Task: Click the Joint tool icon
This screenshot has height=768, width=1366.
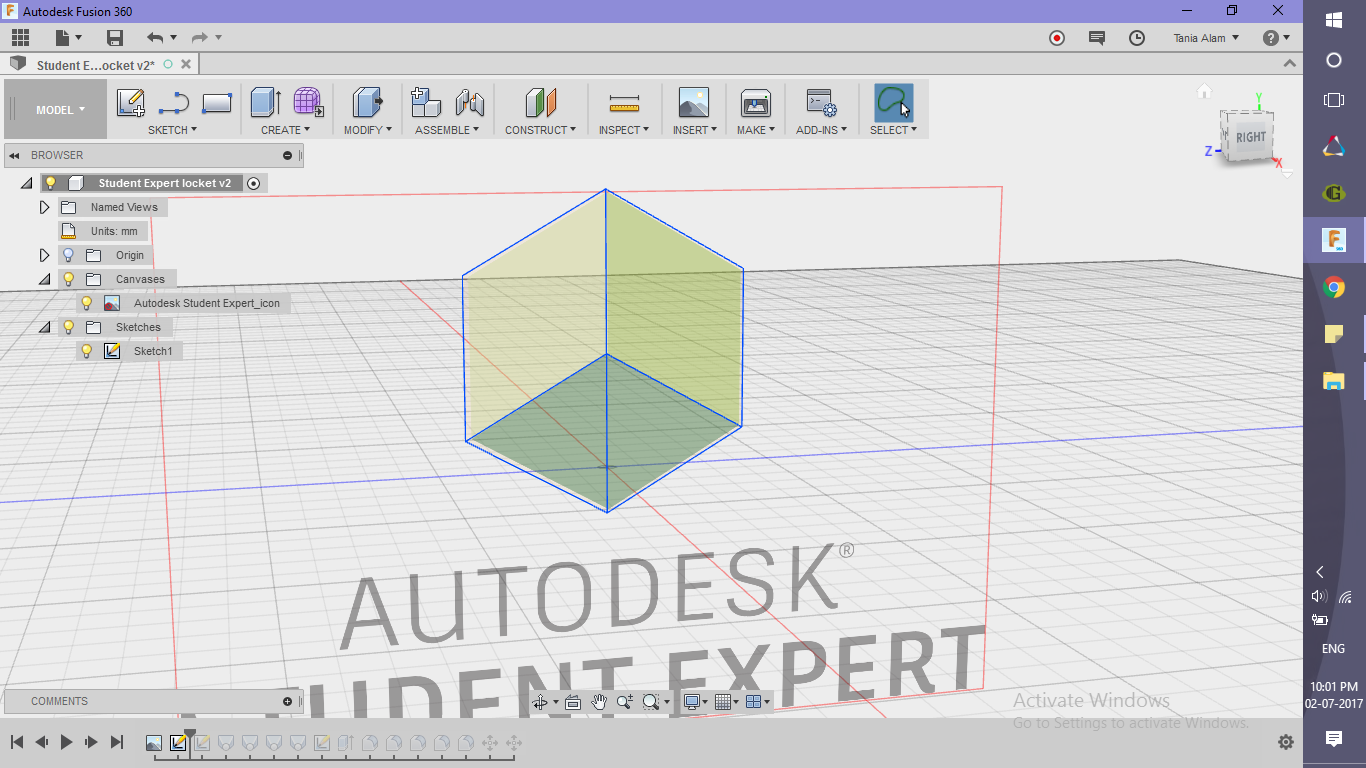Action: click(469, 103)
